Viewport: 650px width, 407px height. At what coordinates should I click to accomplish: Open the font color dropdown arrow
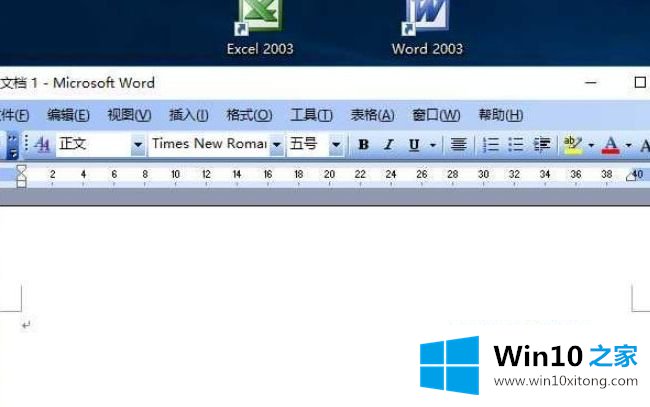pyautogui.click(x=628, y=145)
